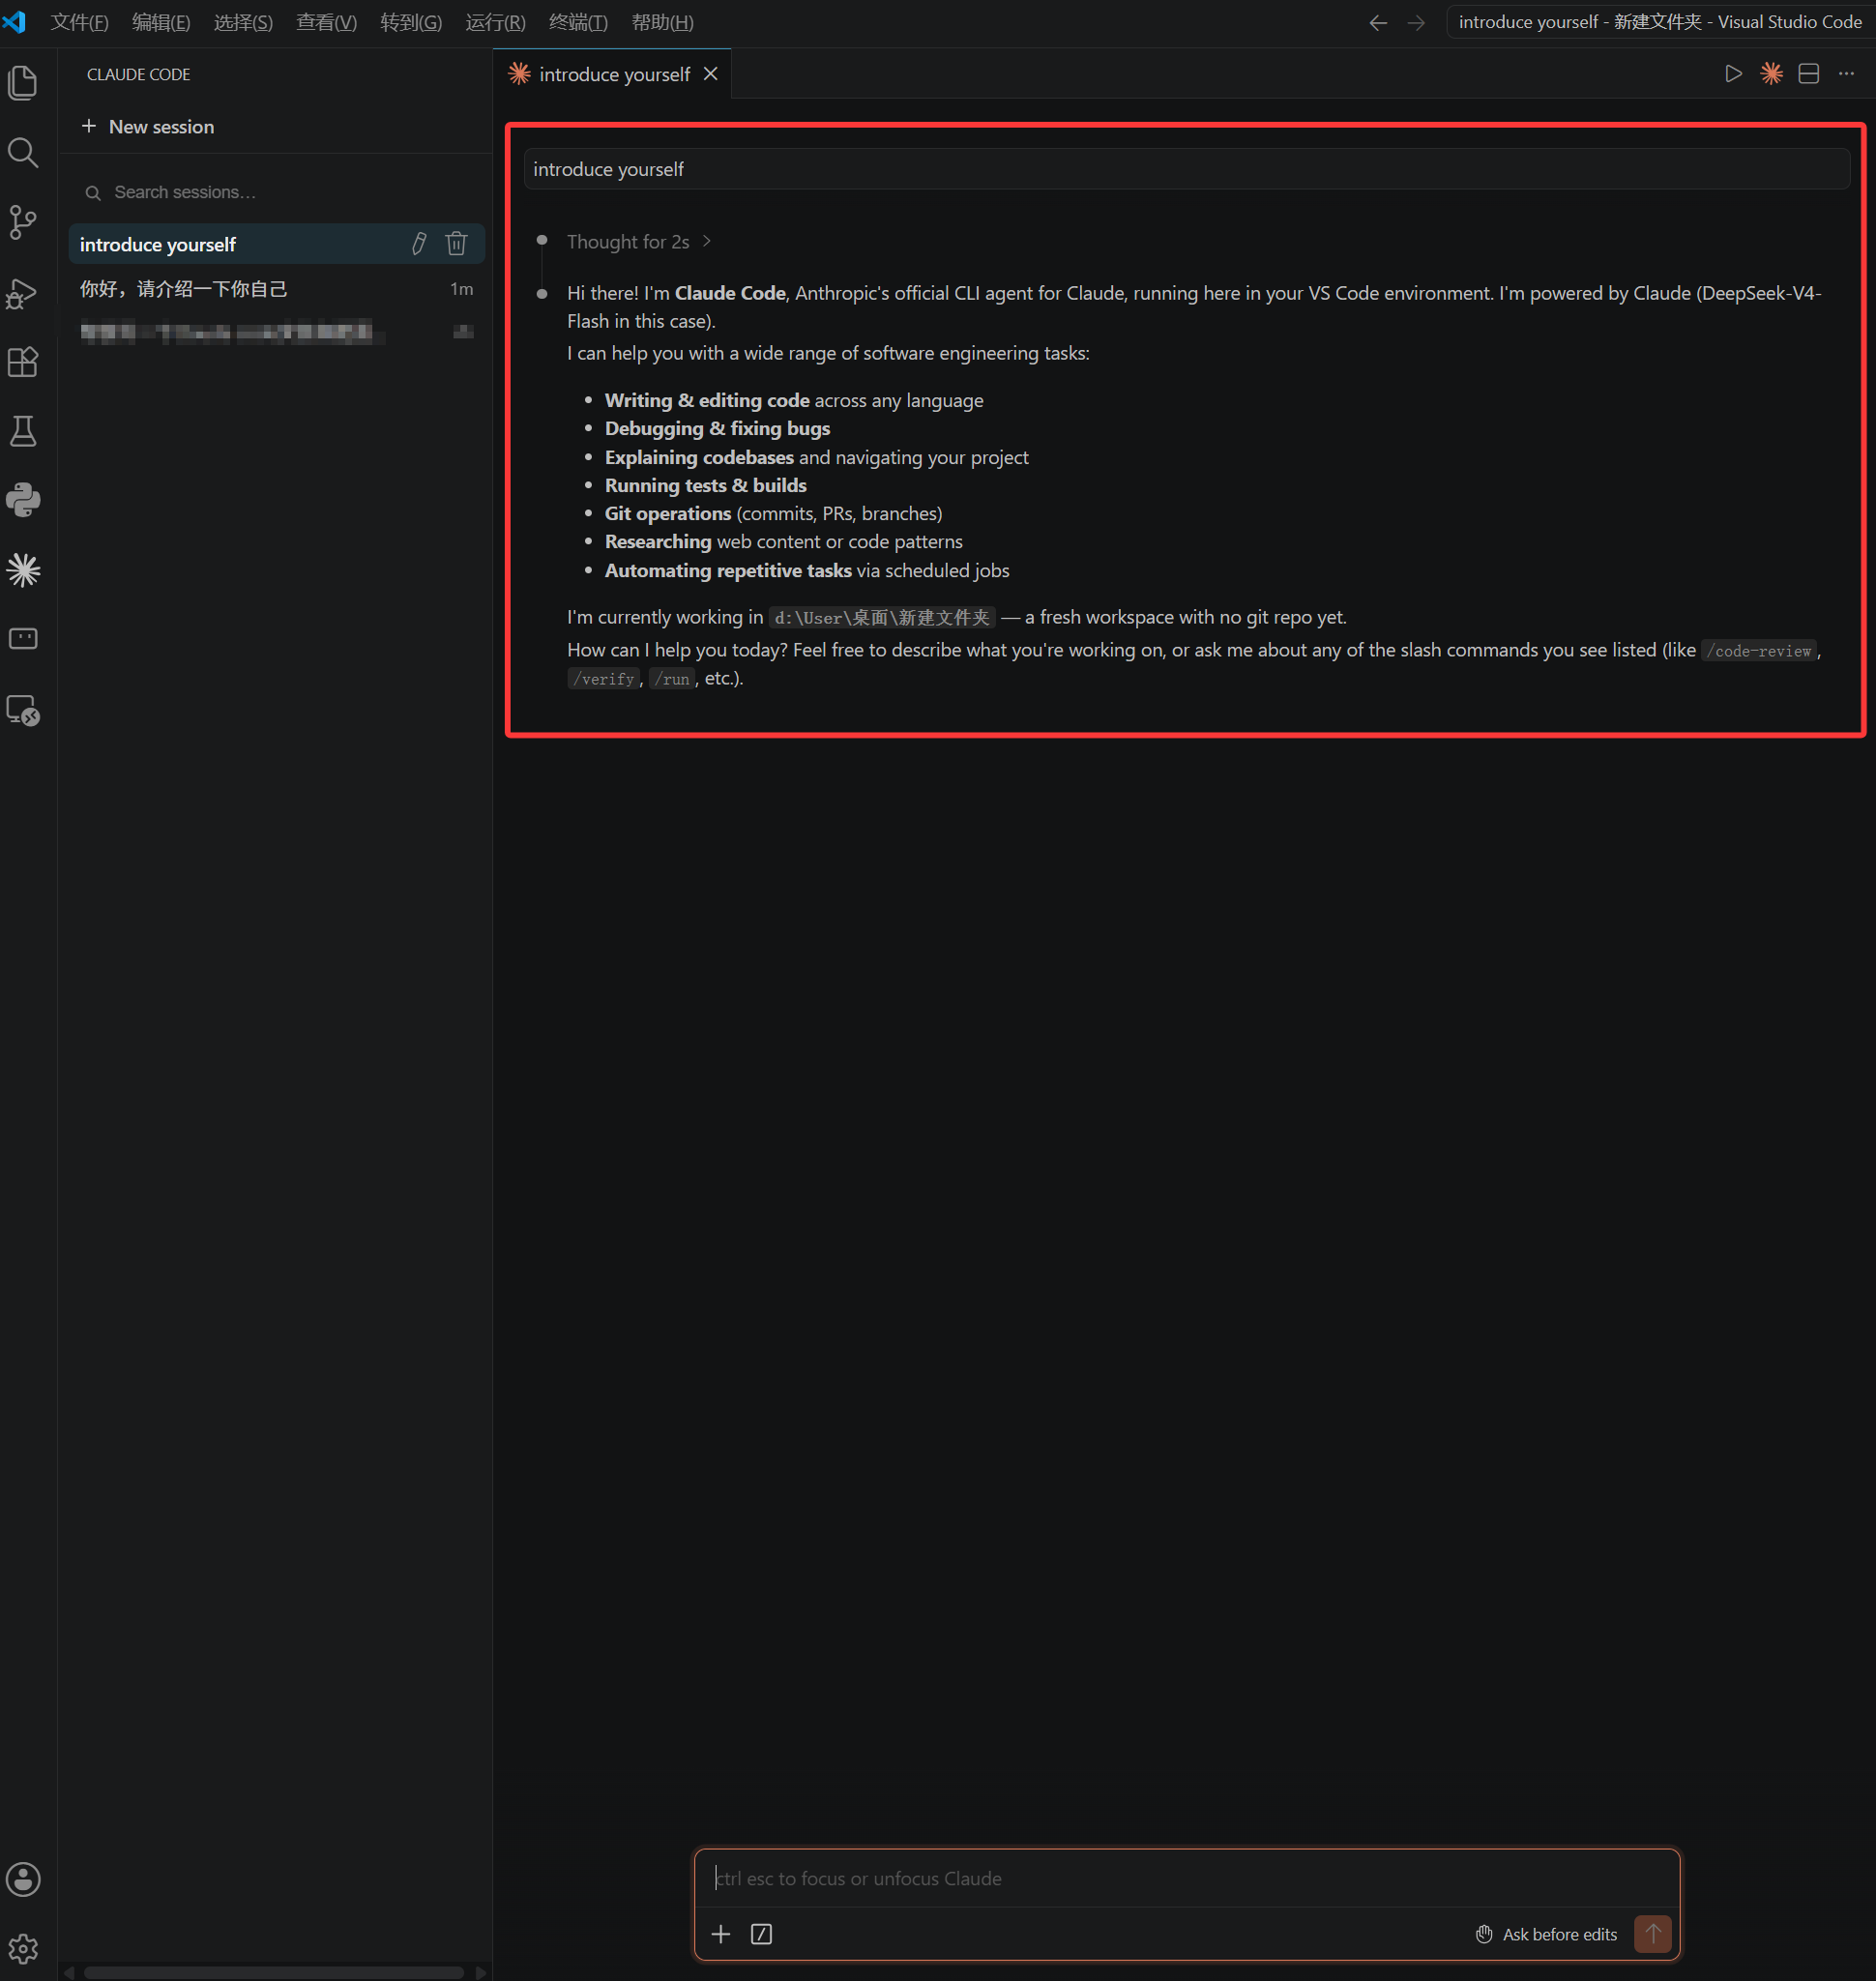Start a New session
This screenshot has height=1981, width=1876.
point(147,126)
